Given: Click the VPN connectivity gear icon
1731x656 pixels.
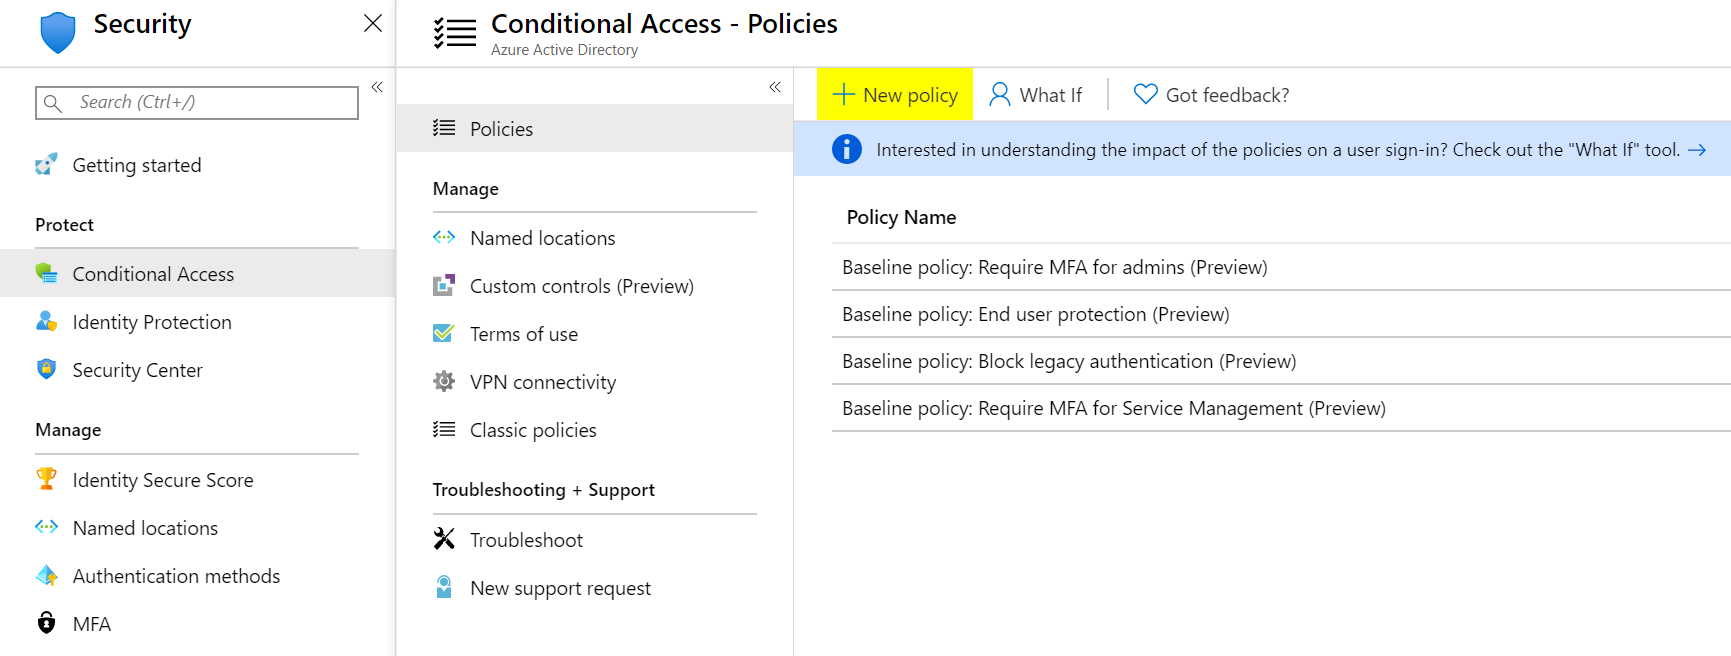Looking at the screenshot, I should point(444,382).
